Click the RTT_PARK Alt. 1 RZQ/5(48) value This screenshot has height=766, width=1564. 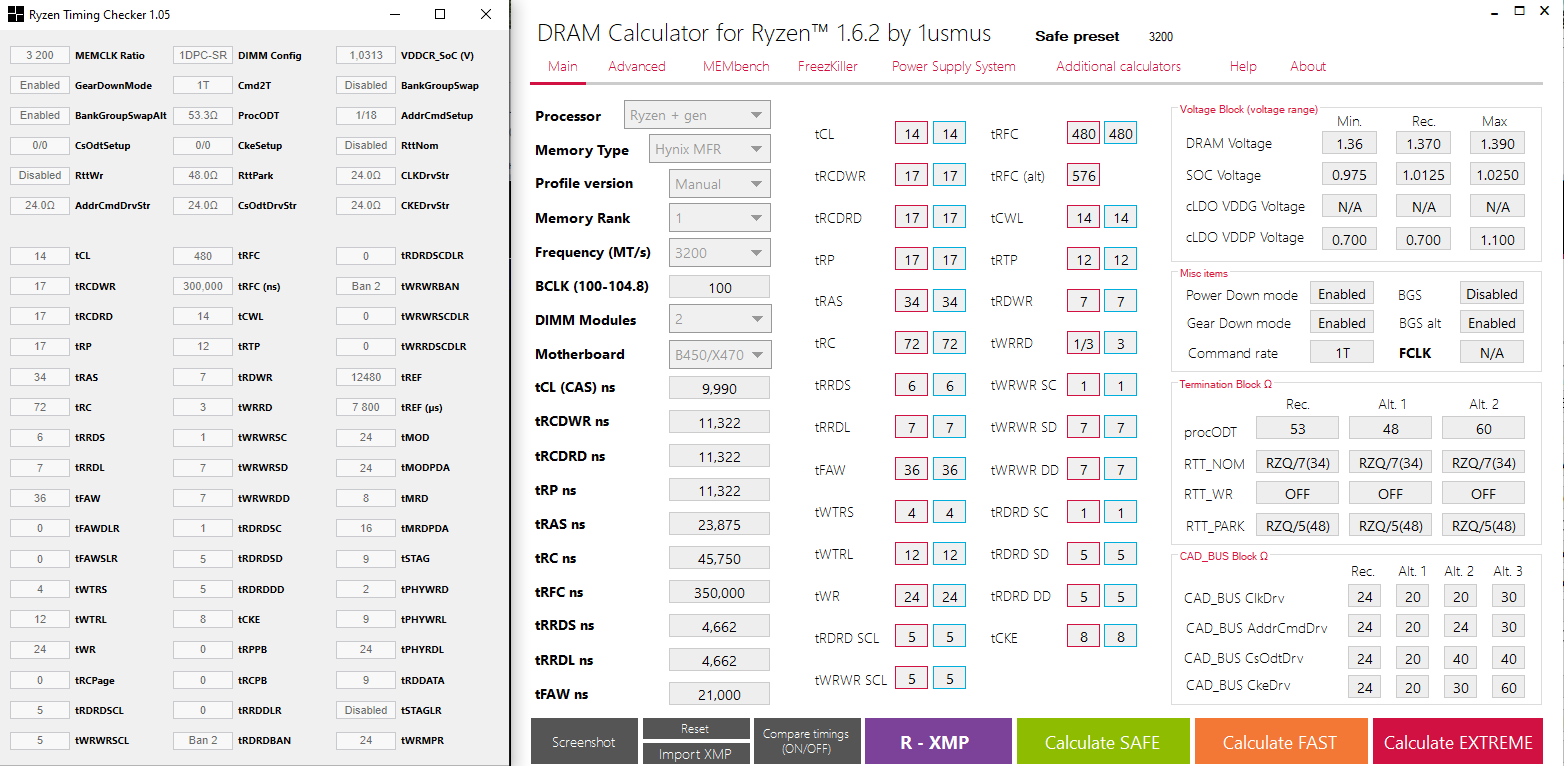(1391, 525)
